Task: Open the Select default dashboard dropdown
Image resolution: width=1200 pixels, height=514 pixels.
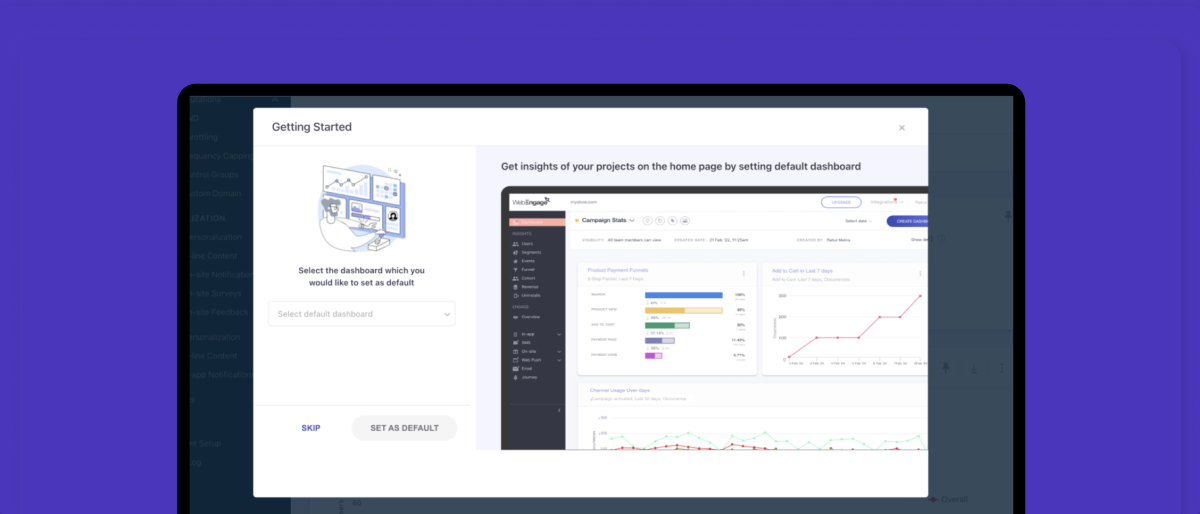Action: [361, 314]
